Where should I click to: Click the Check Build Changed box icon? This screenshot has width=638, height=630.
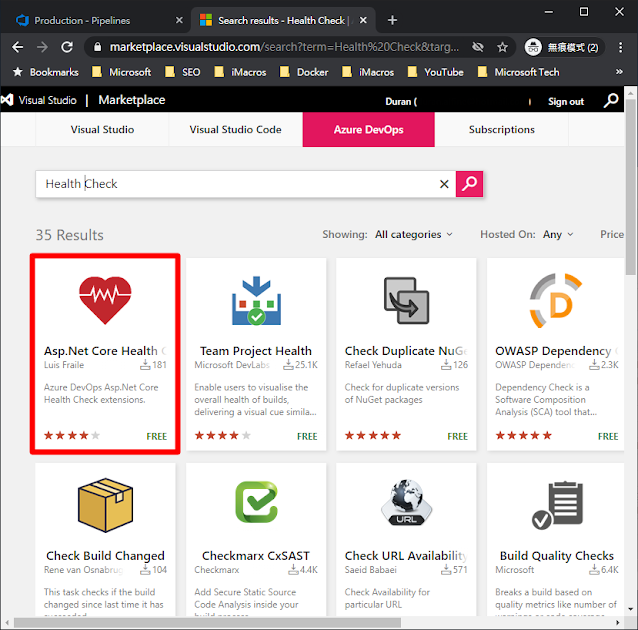pyautogui.click(x=105, y=505)
